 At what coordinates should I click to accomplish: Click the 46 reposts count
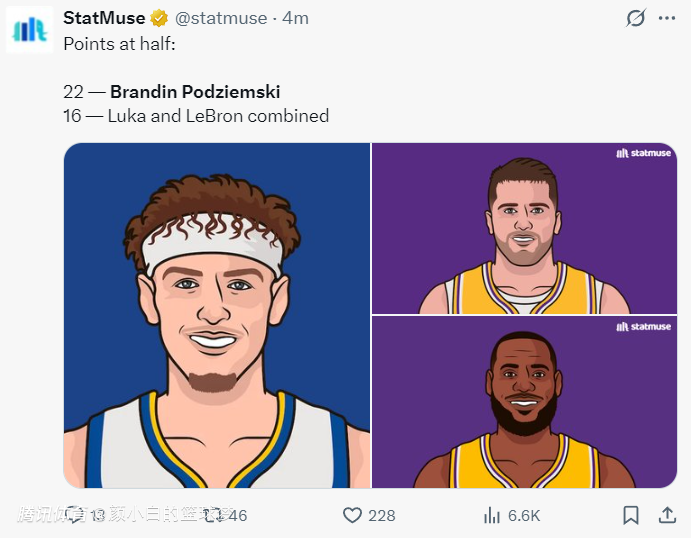click(x=238, y=516)
